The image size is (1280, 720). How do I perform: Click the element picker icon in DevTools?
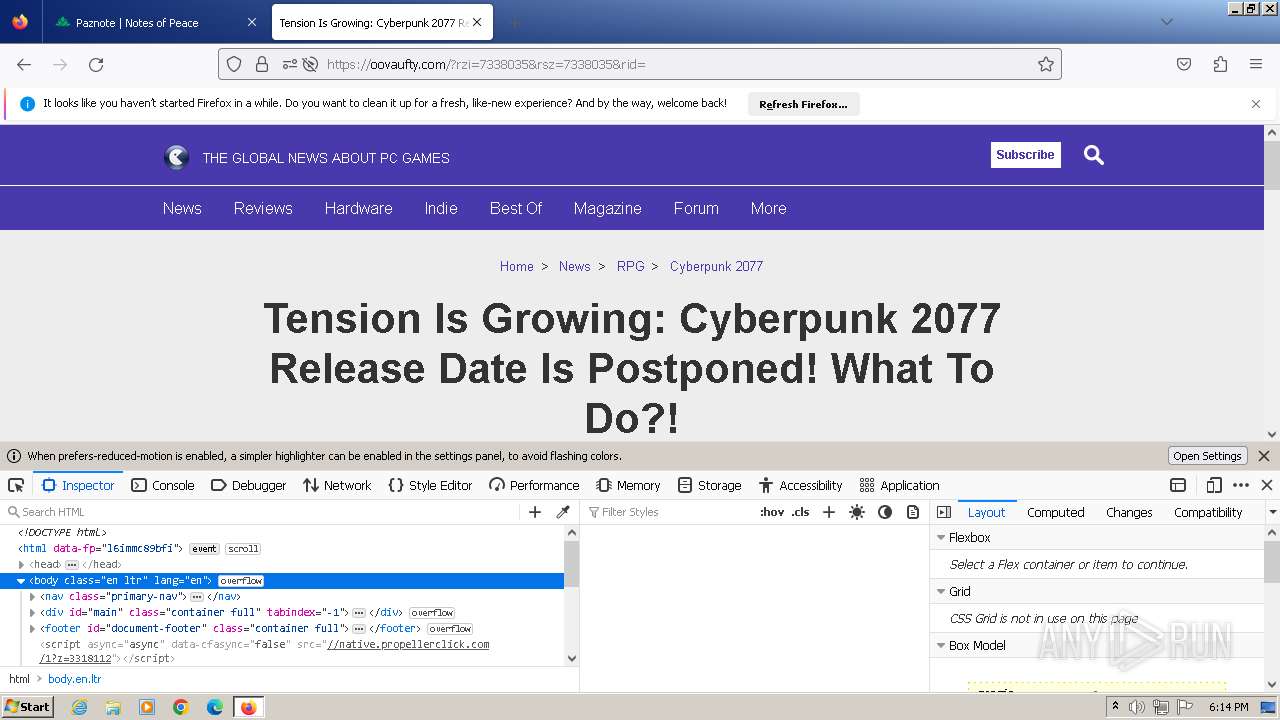[16, 485]
